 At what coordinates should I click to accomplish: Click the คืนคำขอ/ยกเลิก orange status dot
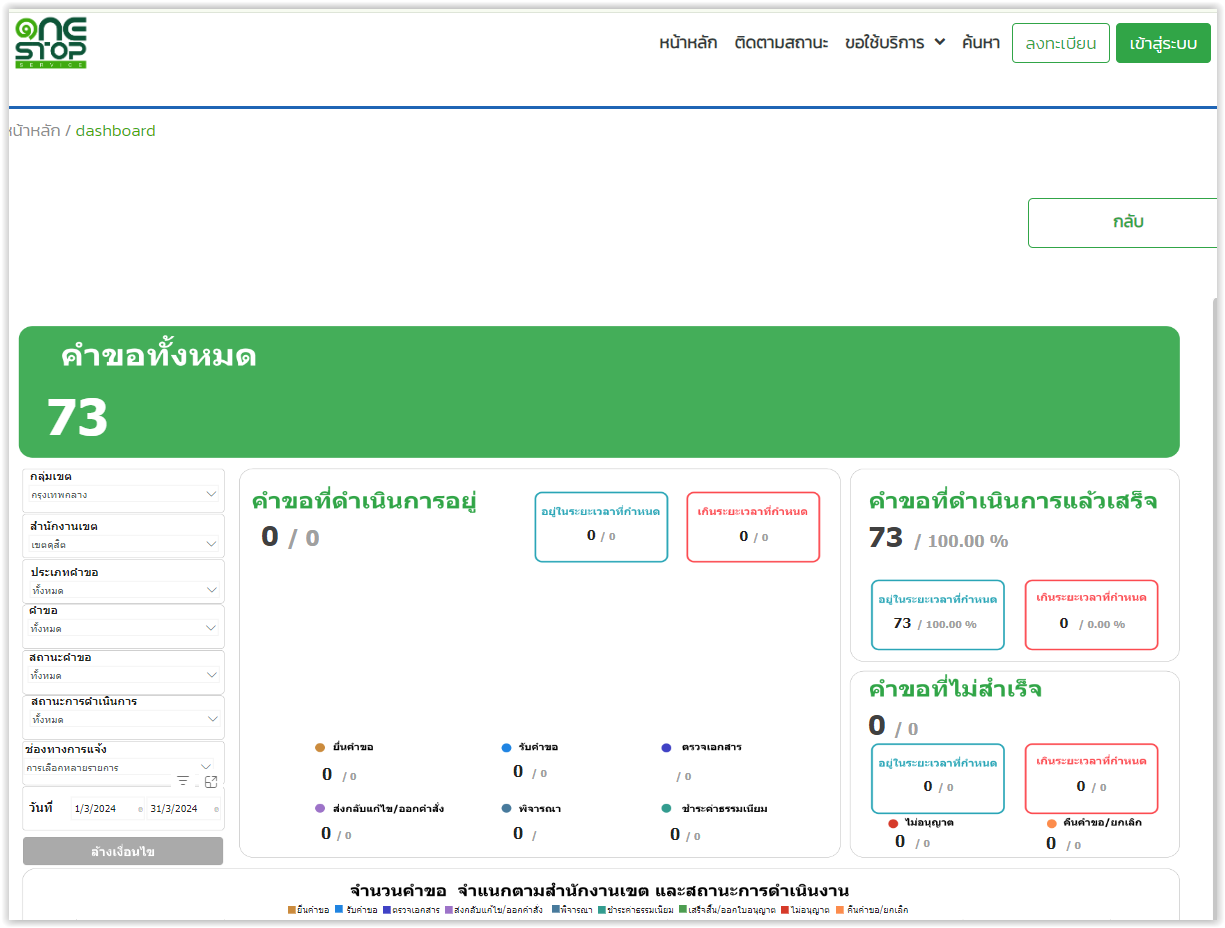coord(1051,823)
